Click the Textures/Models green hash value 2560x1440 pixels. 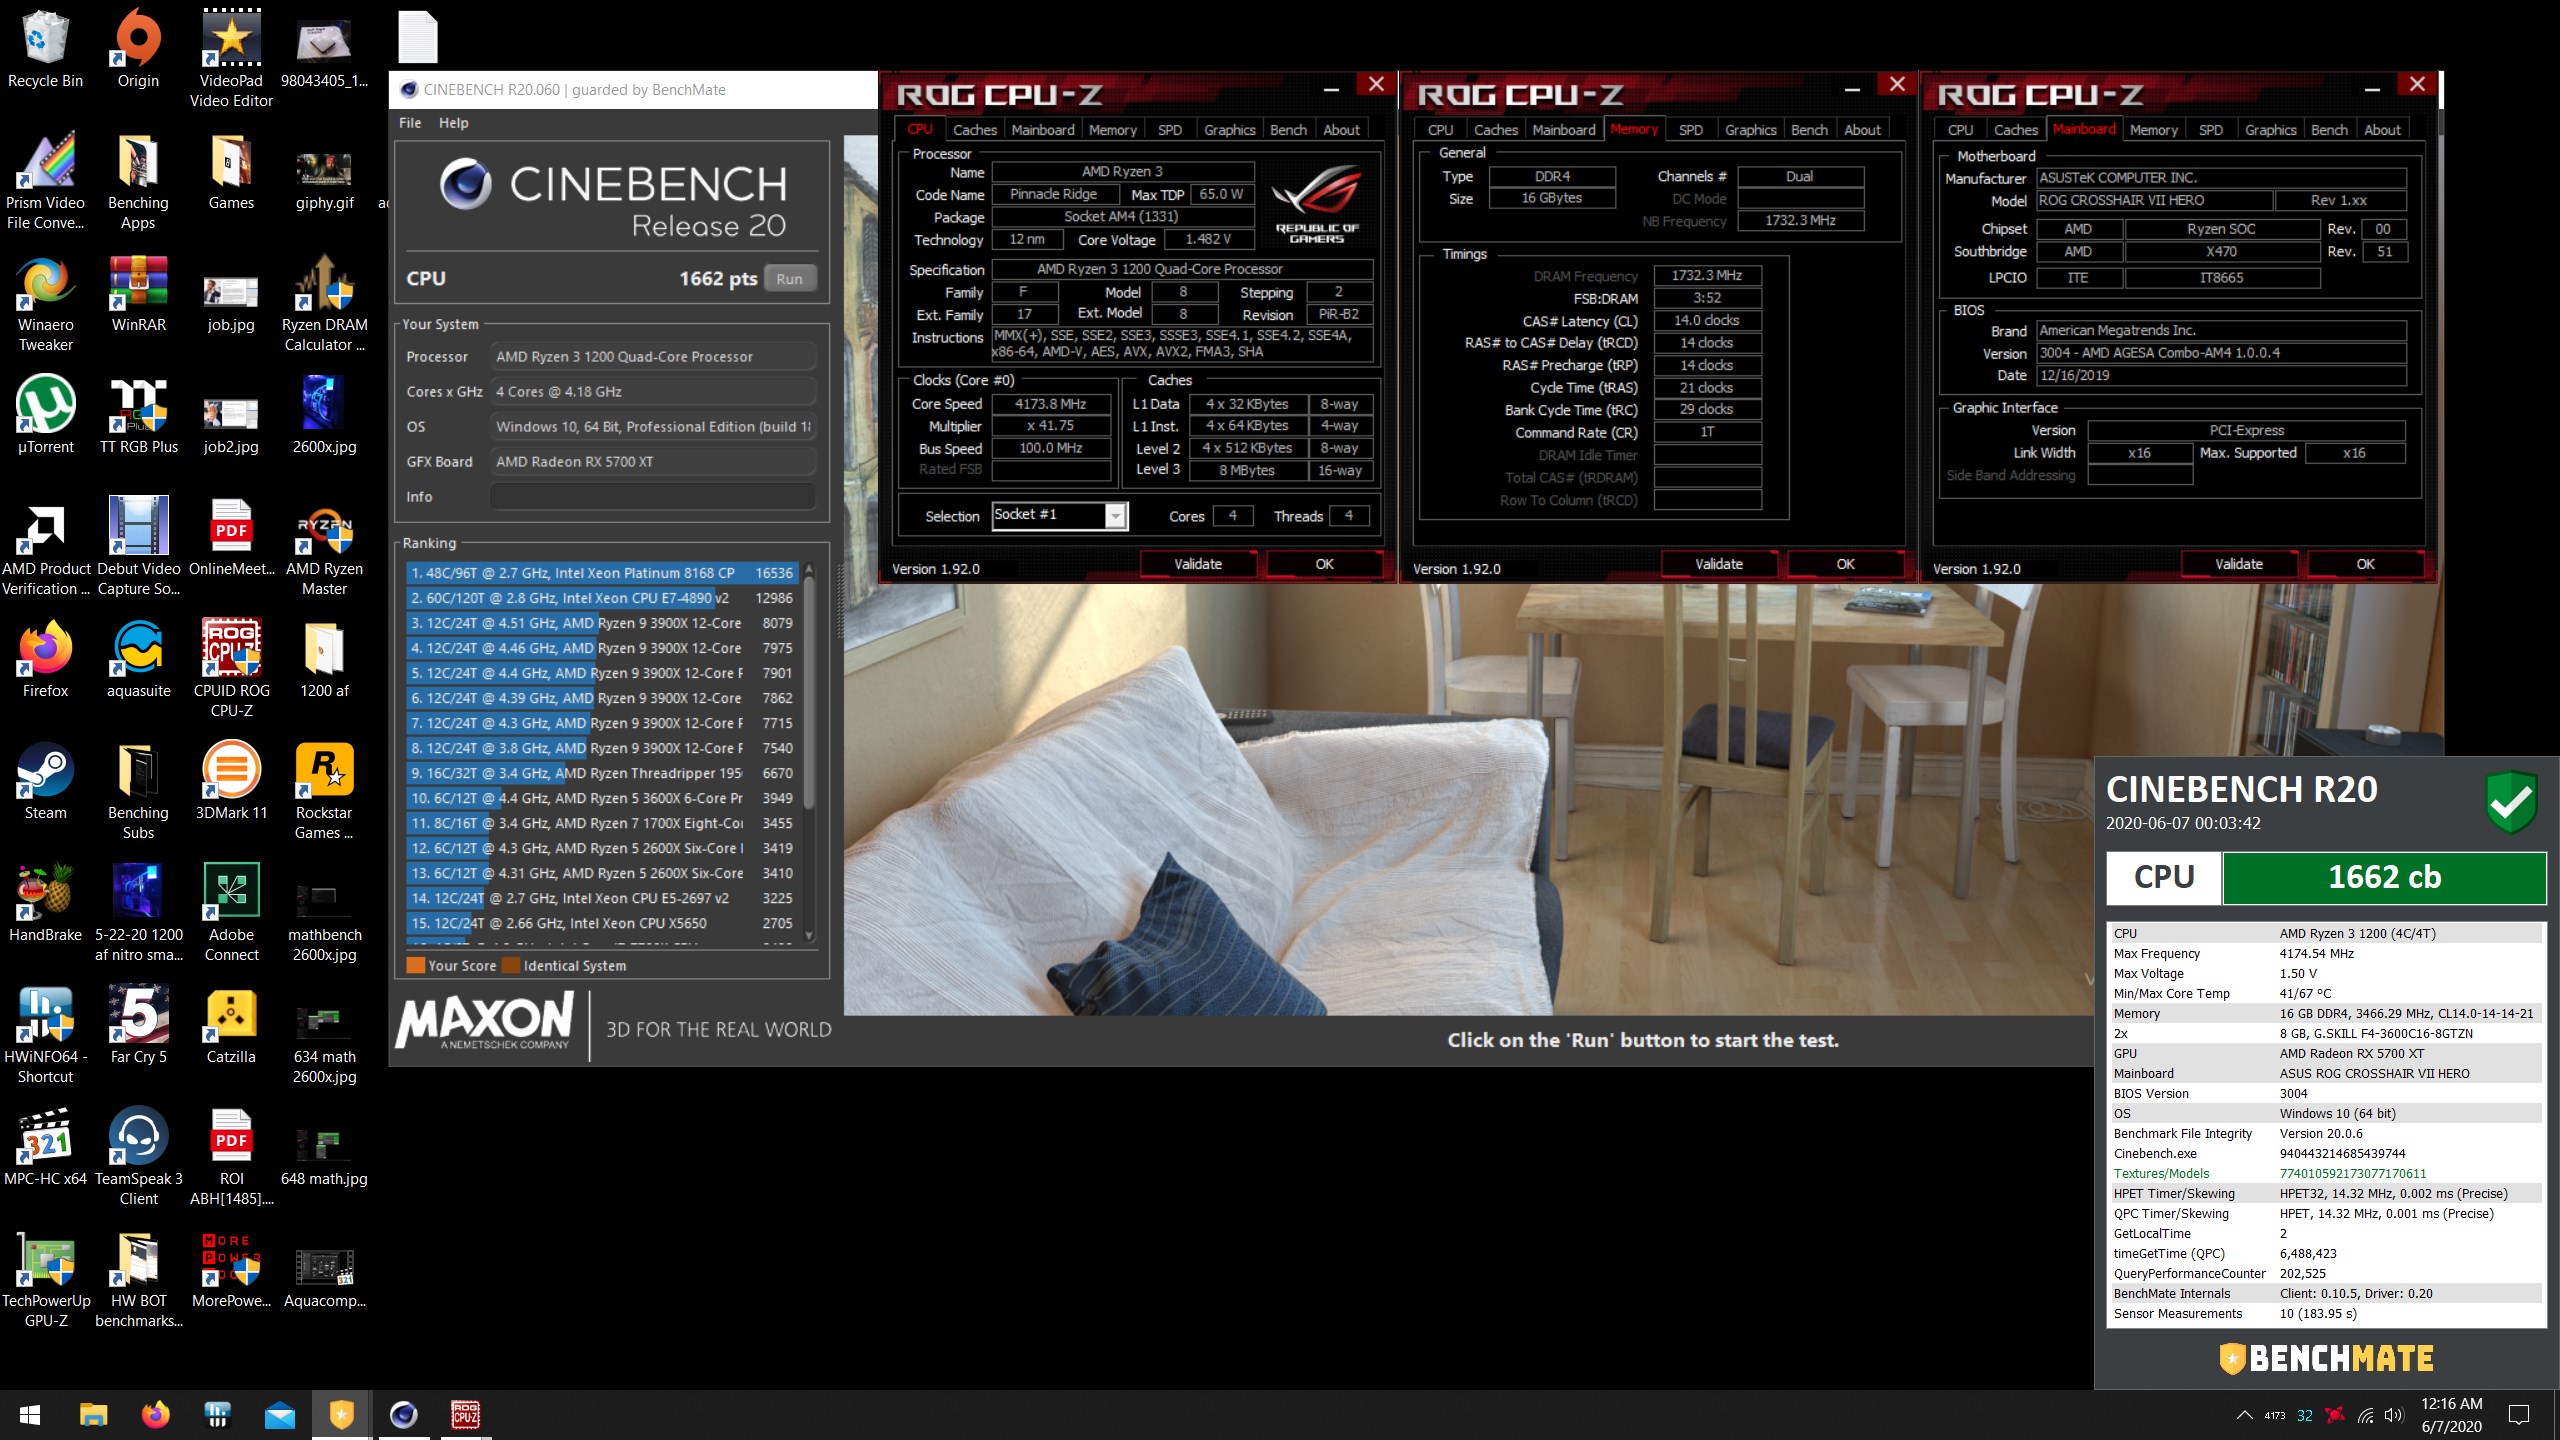coord(2352,1173)
